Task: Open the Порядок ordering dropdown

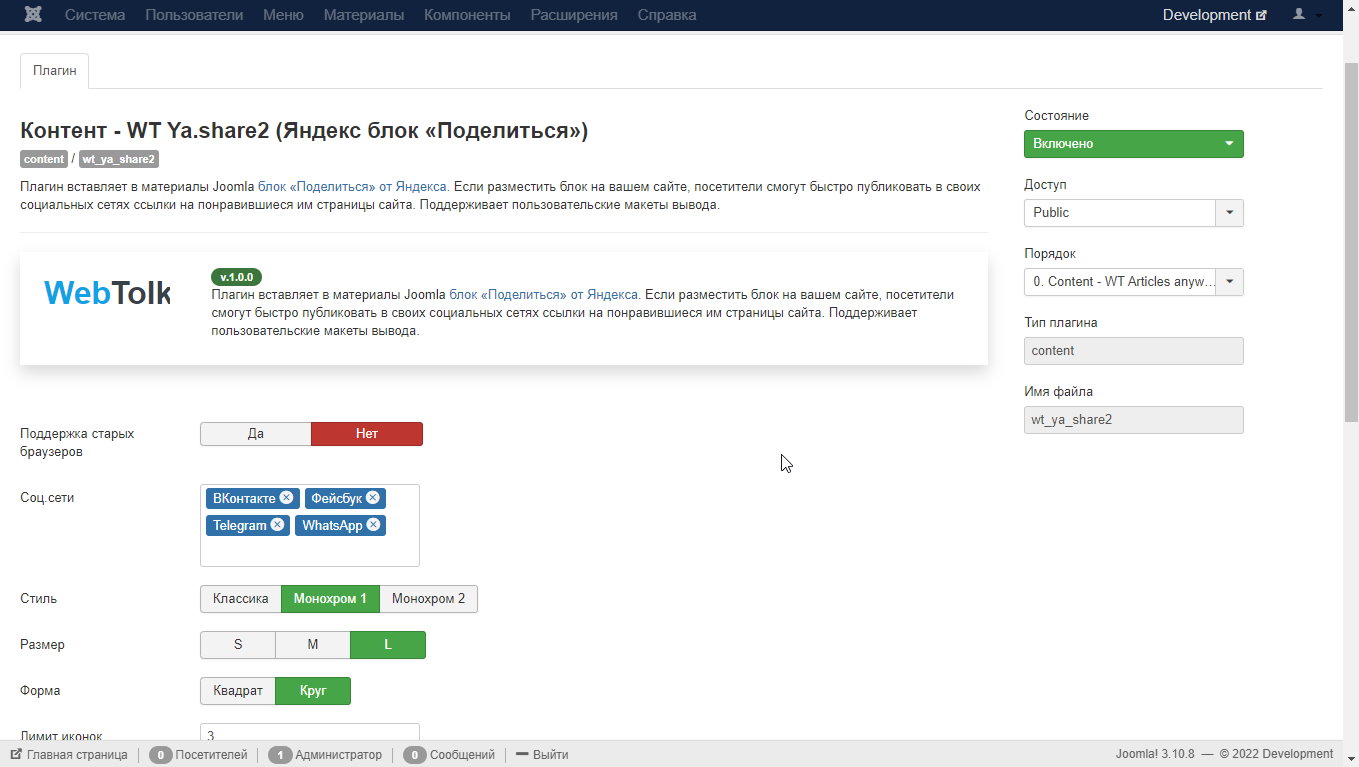Action: (x=1133, y=282)
